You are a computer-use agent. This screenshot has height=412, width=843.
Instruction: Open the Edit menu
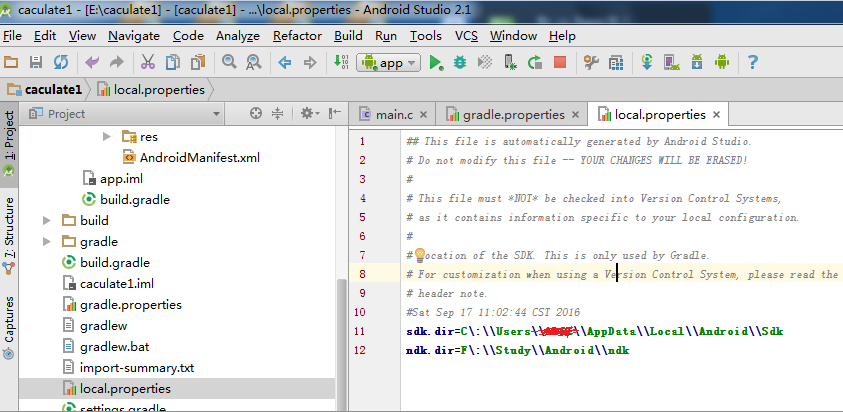click(45, 36)
